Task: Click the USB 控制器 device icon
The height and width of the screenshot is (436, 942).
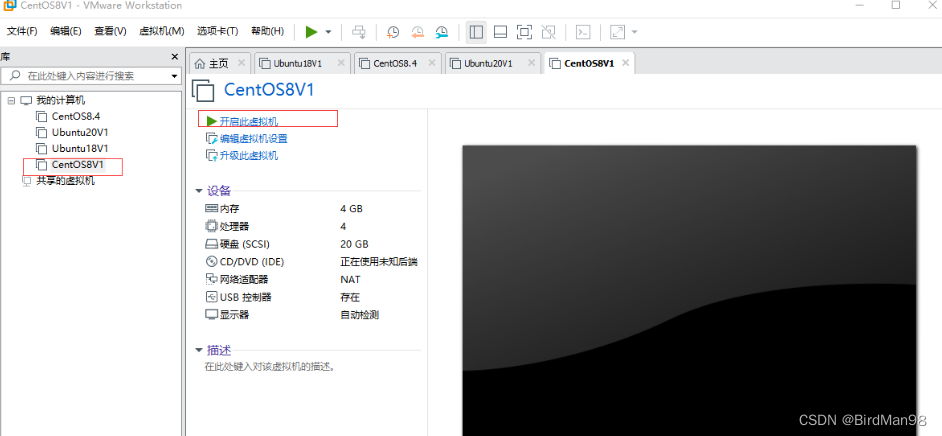Action: 211,297
